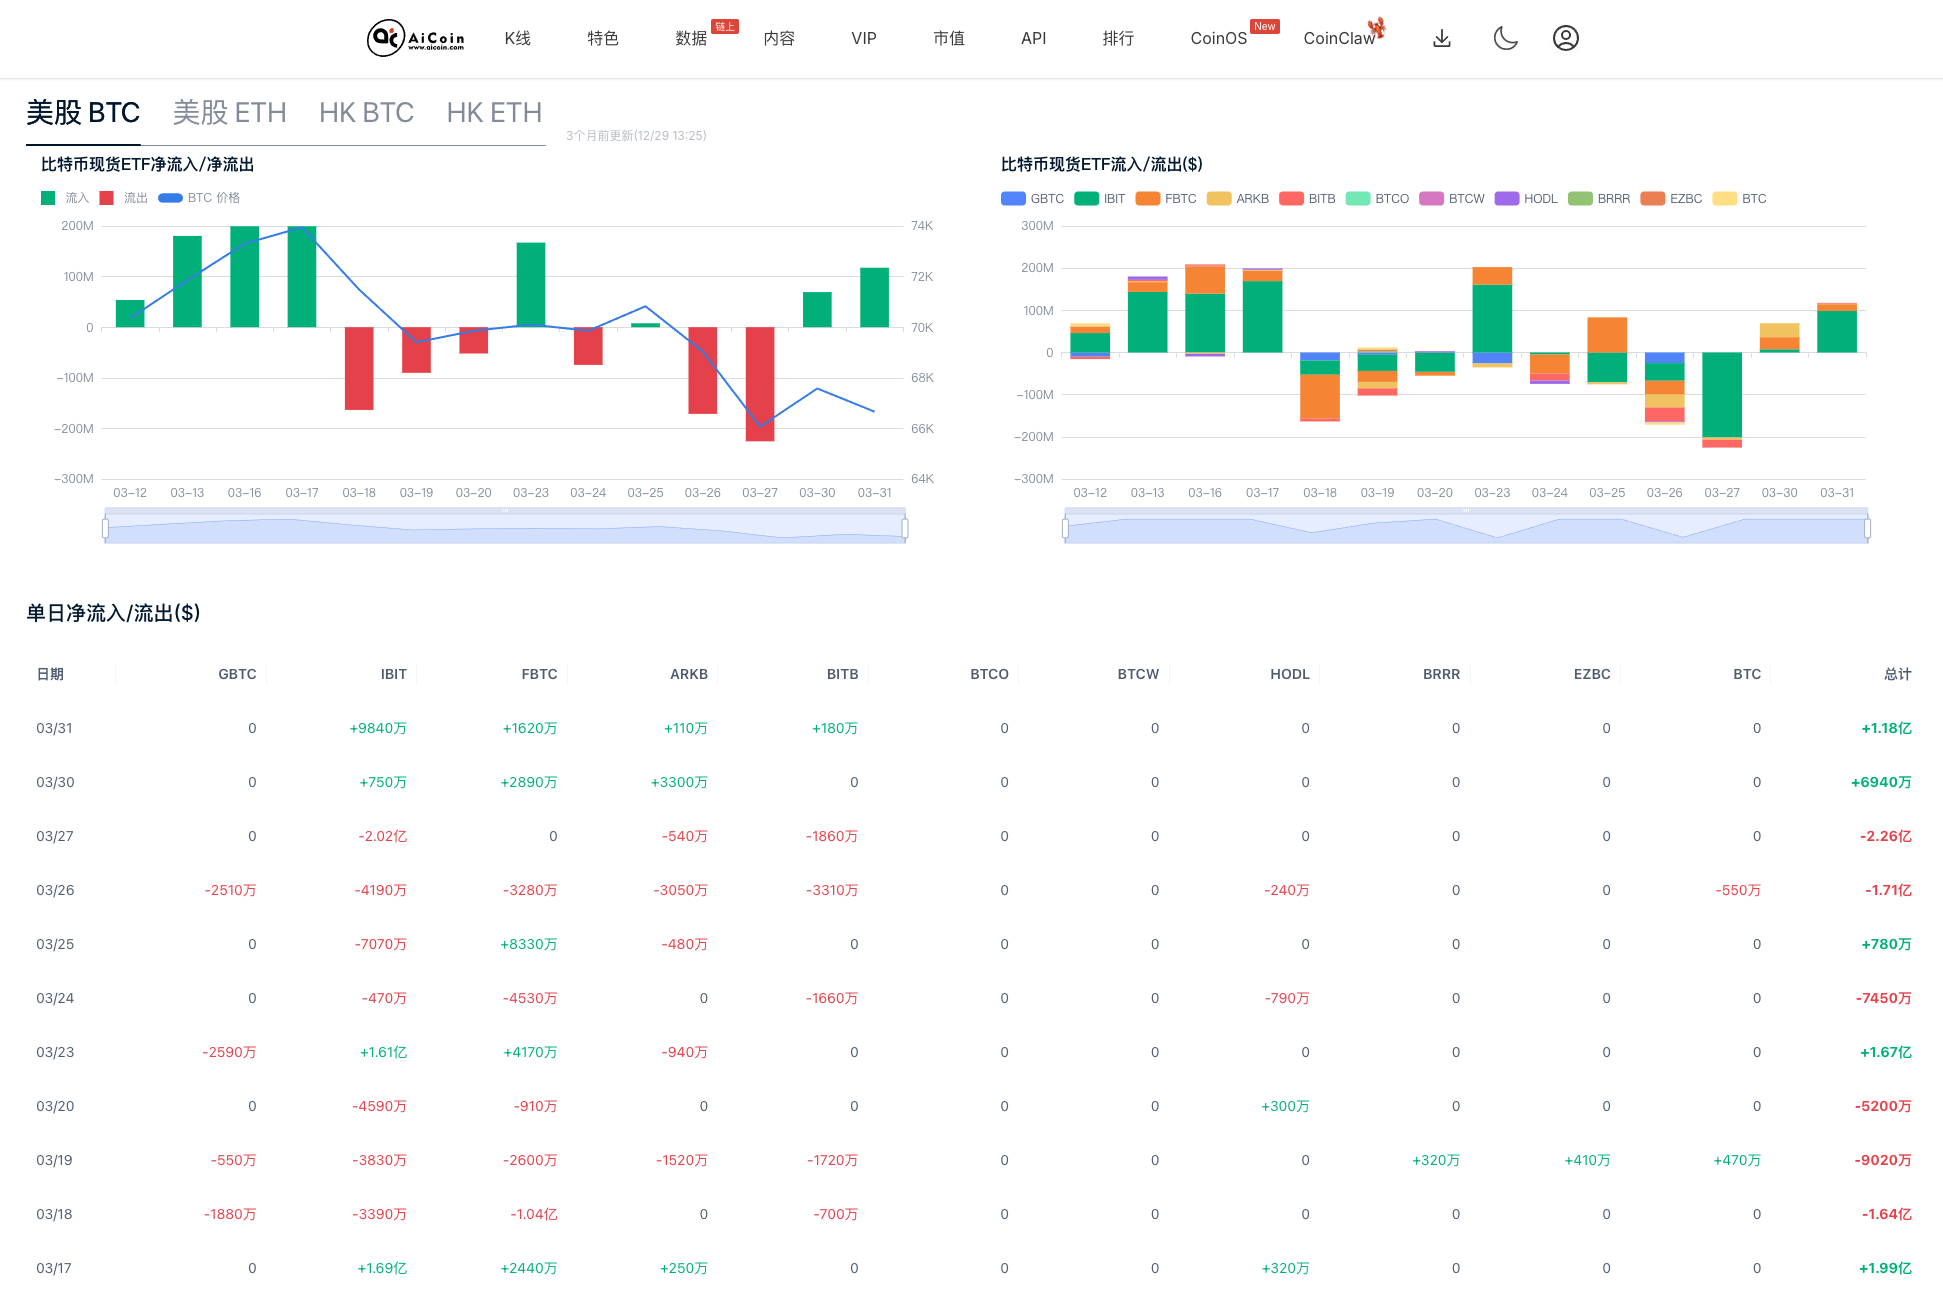1943x1297 pixels.
Task: Toggle the FBTC series in the legend
Action: [1166, 198]
